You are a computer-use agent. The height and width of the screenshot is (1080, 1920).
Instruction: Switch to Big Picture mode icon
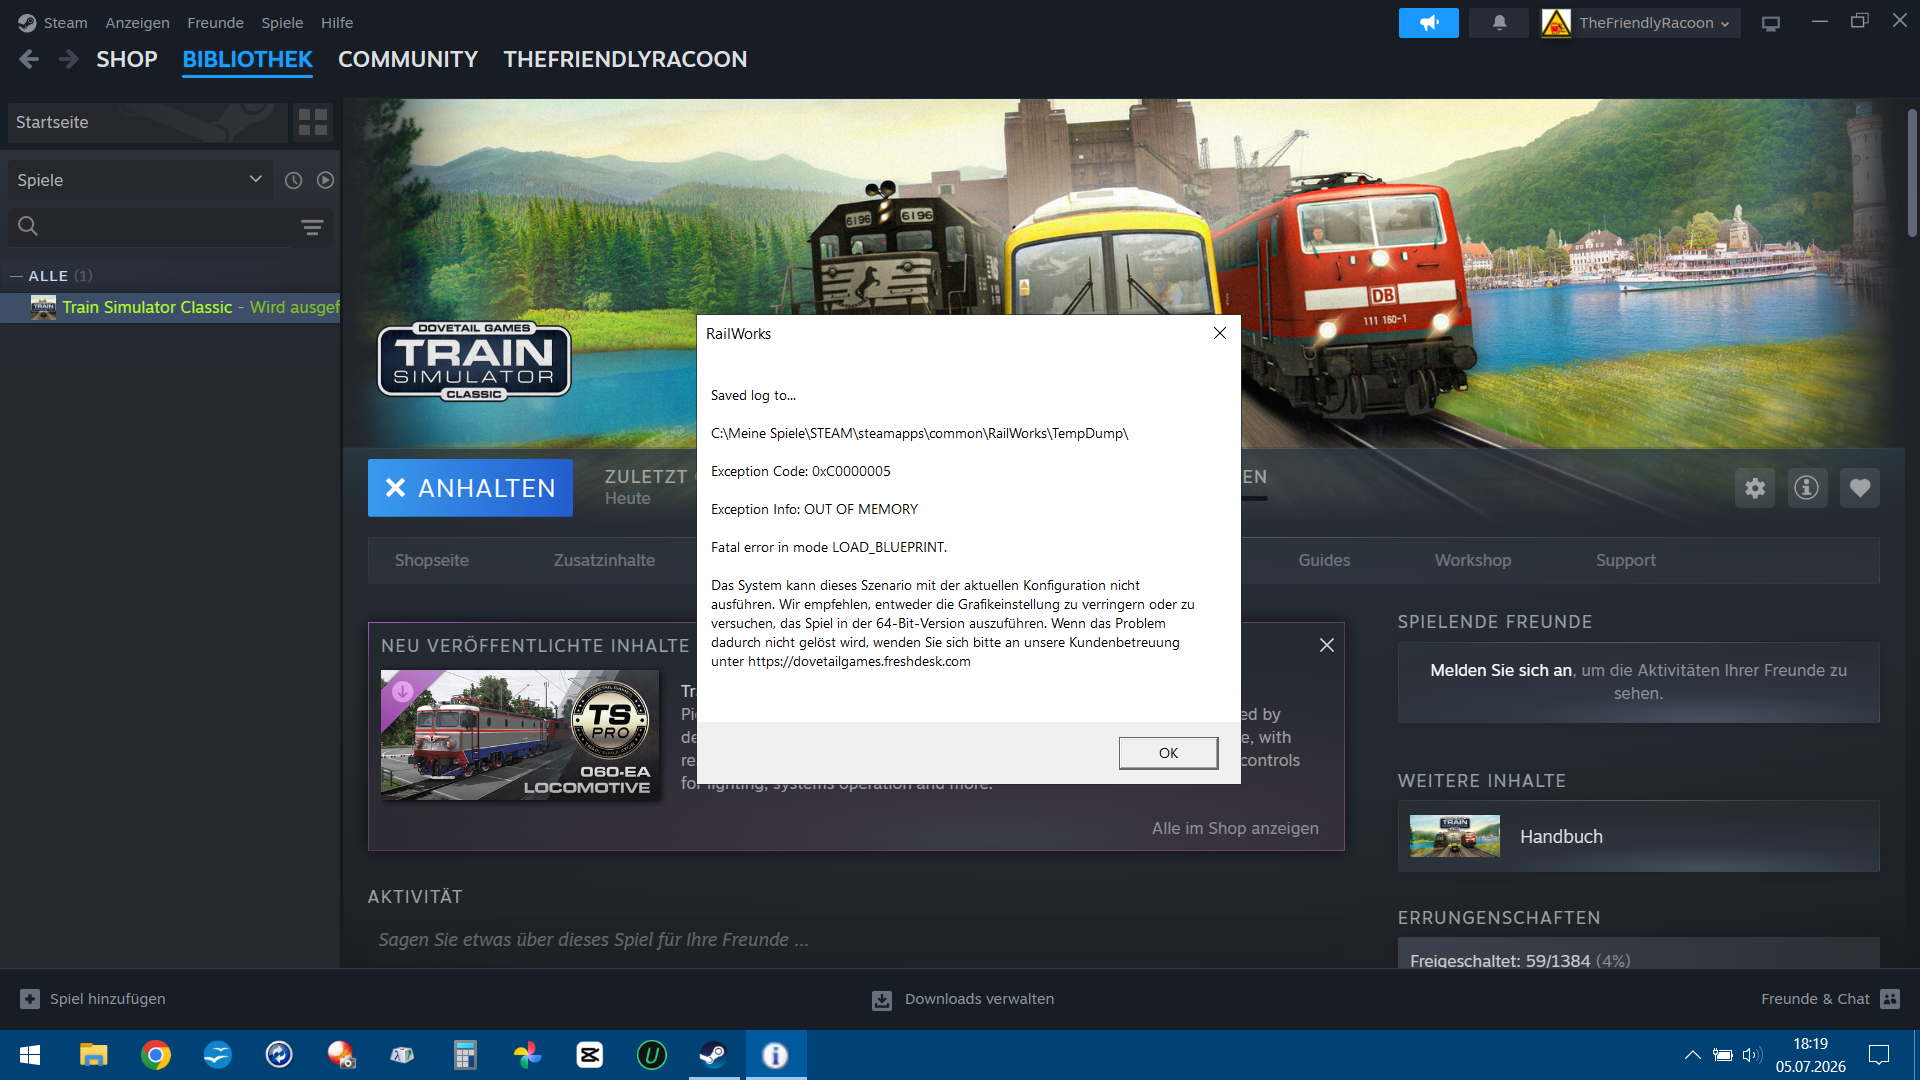[x=1771, y=23]
